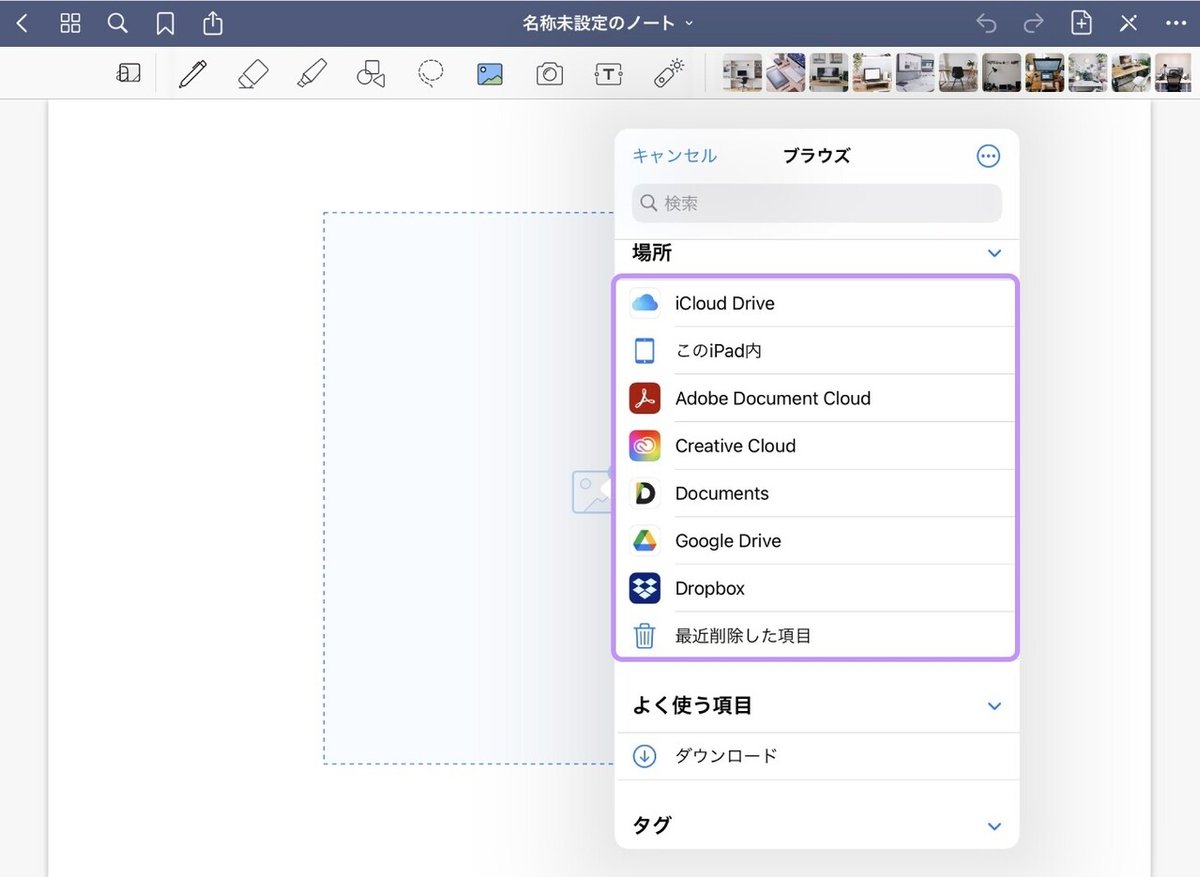The height and width of the screenshot is (877, 1200).
Task: Open the top-right more options menu
Action: click(x=1175, y=22)
